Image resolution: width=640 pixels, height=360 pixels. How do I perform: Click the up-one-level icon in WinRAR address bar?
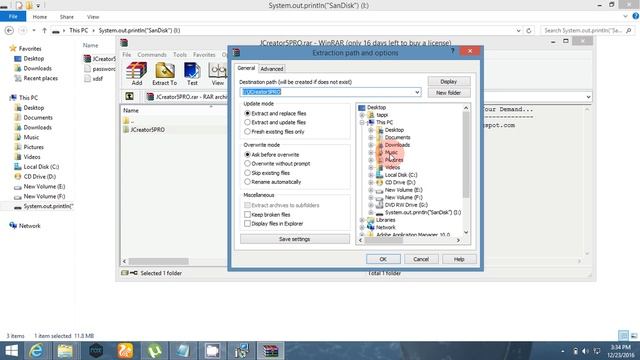[129, 96]
